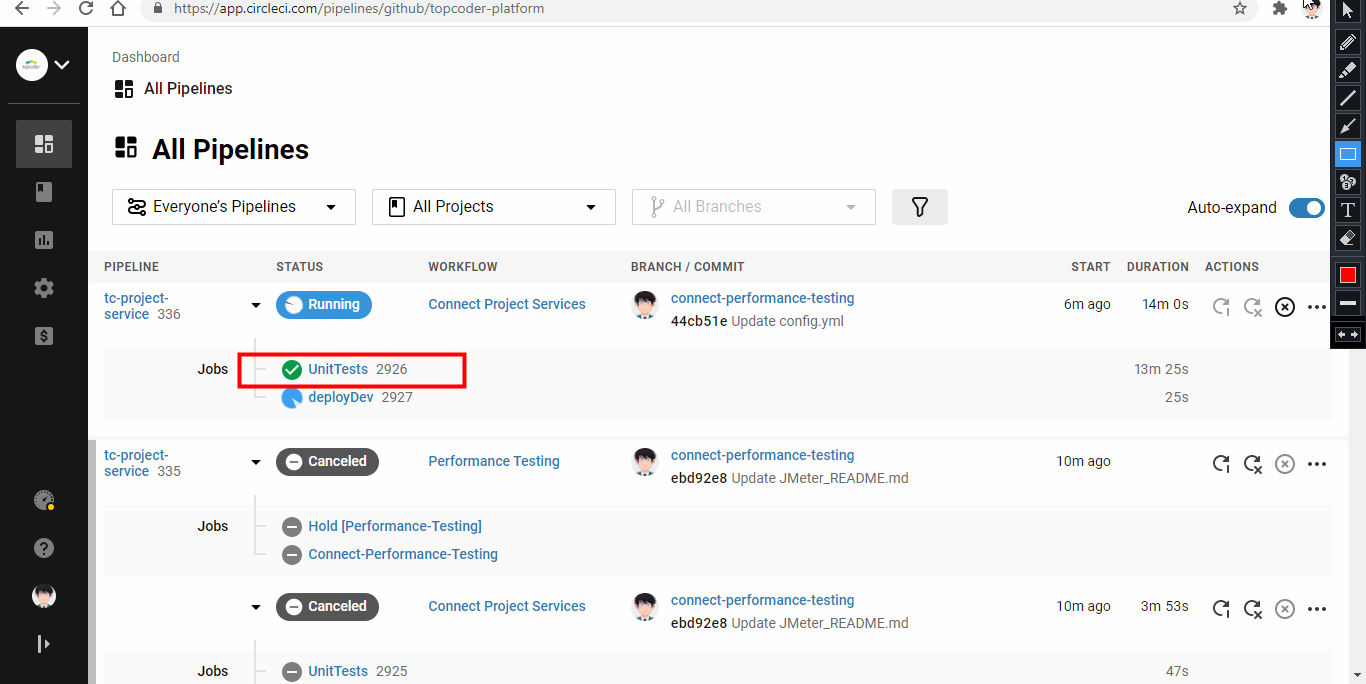
Task: Open the browser home page
Action: click(119, 9)
